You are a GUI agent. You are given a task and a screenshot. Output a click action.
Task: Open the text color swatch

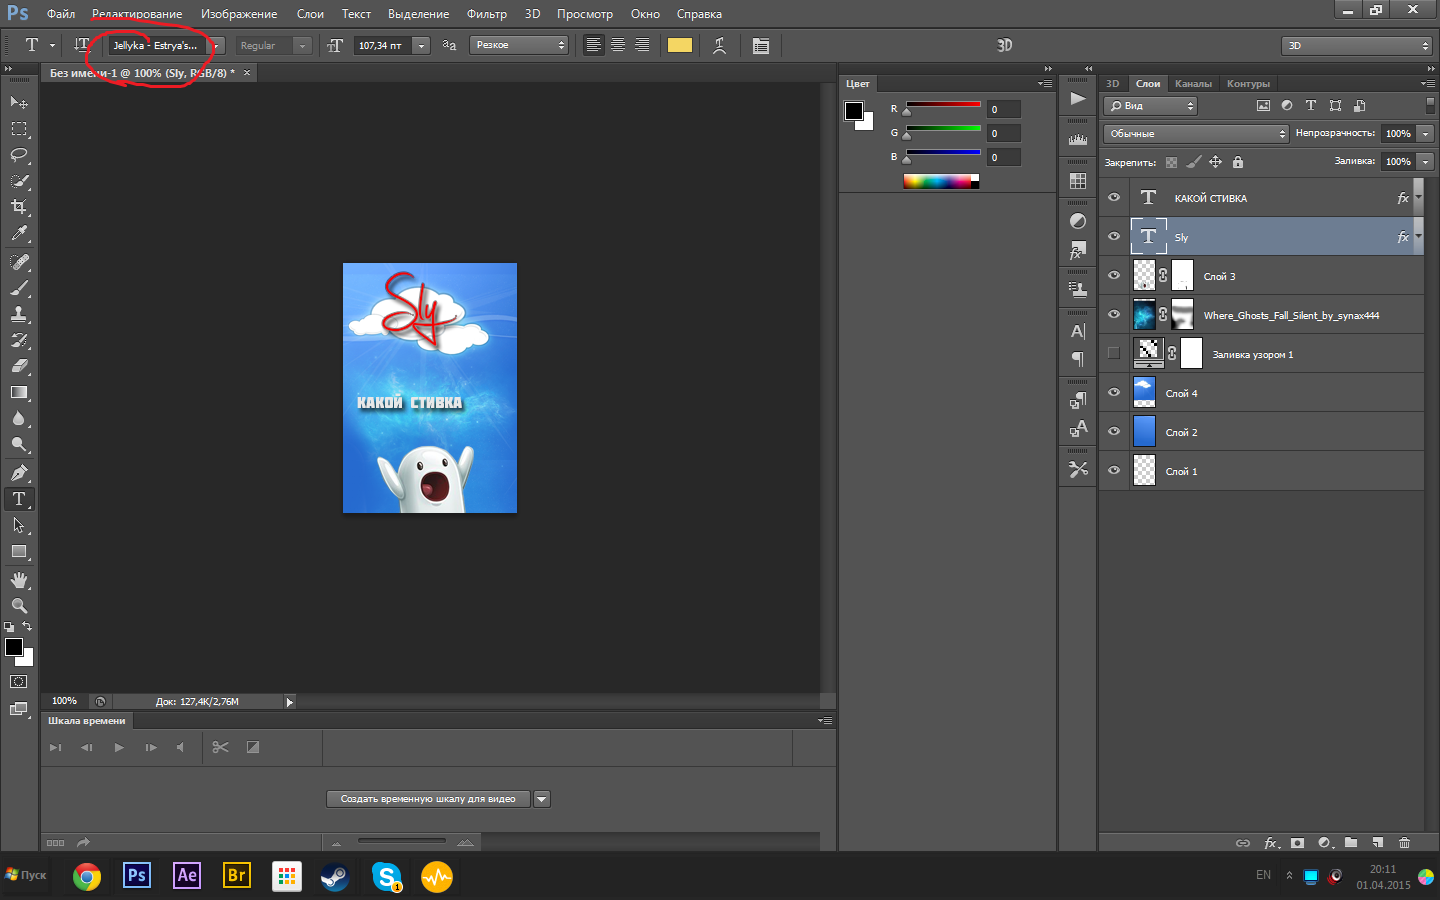click(x=680, y=45)
